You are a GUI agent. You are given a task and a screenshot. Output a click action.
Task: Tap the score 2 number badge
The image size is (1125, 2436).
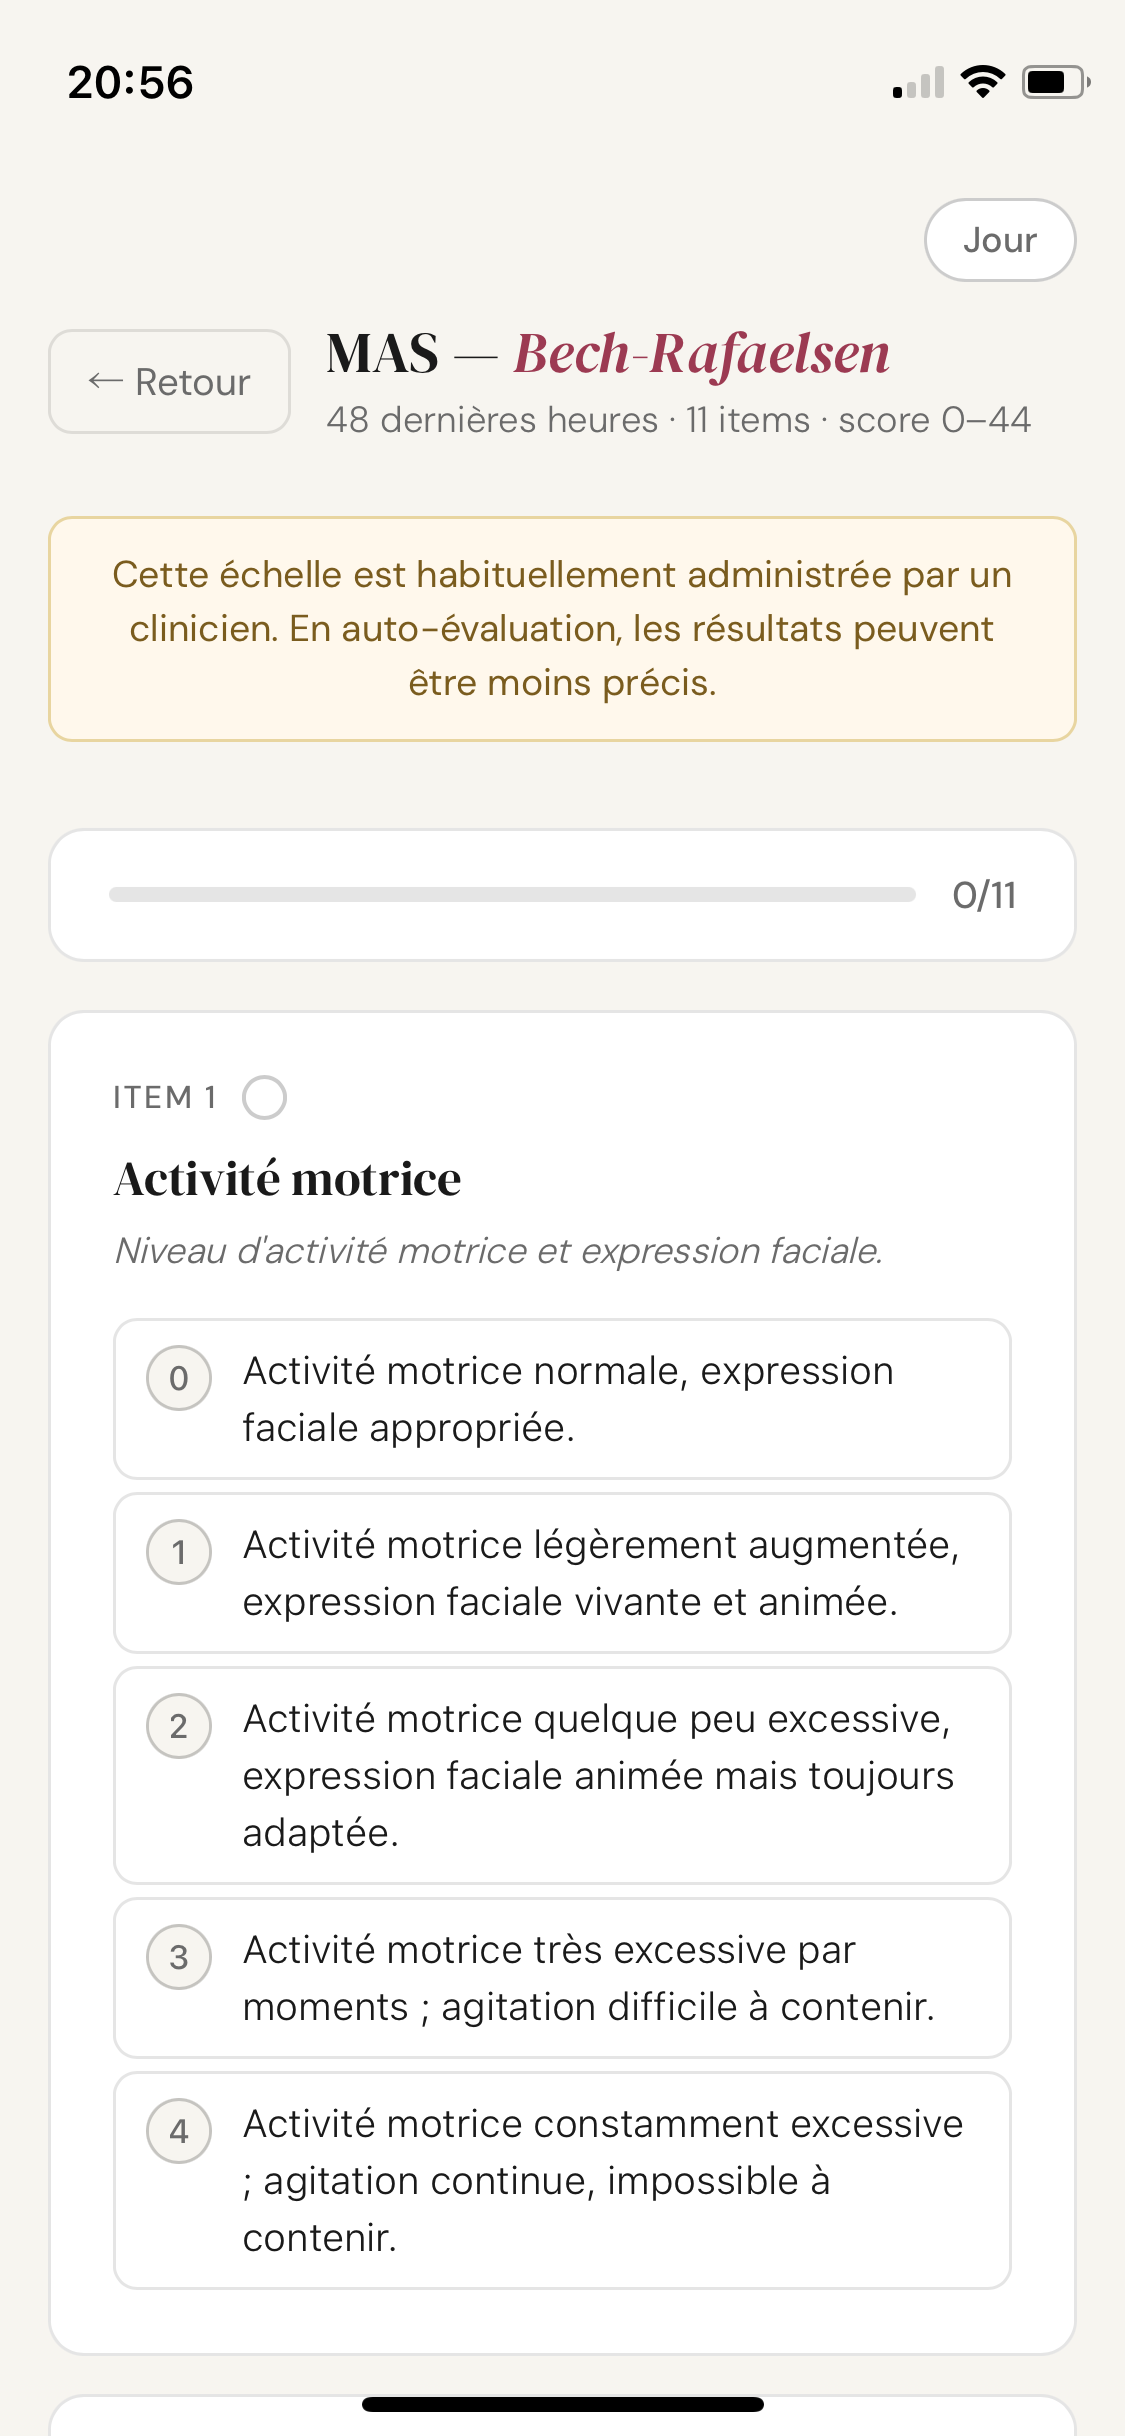click(x=179, y=1726)
